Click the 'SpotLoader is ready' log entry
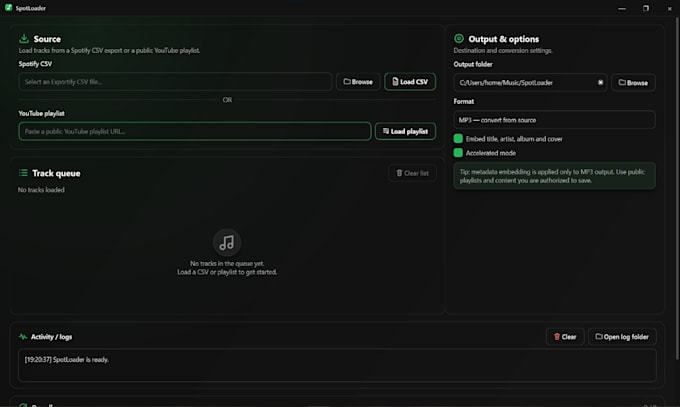This screenshot has height=407, width=680. coord(67,360)
